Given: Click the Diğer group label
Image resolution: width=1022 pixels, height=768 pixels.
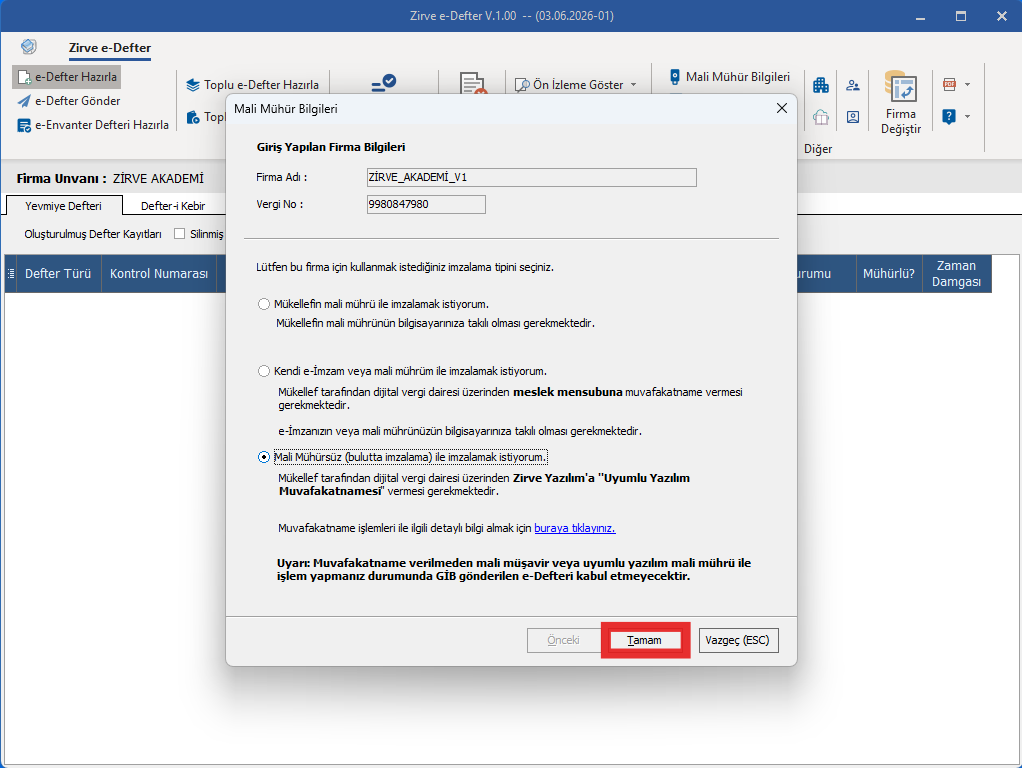Looking at the screenshot, I should (x=817, y=149).
